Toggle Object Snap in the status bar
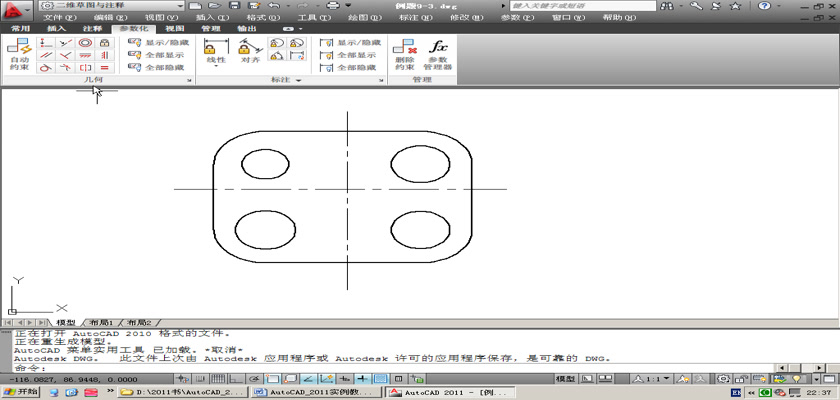Viewport: 840px width, 400px height. [272, 379]
